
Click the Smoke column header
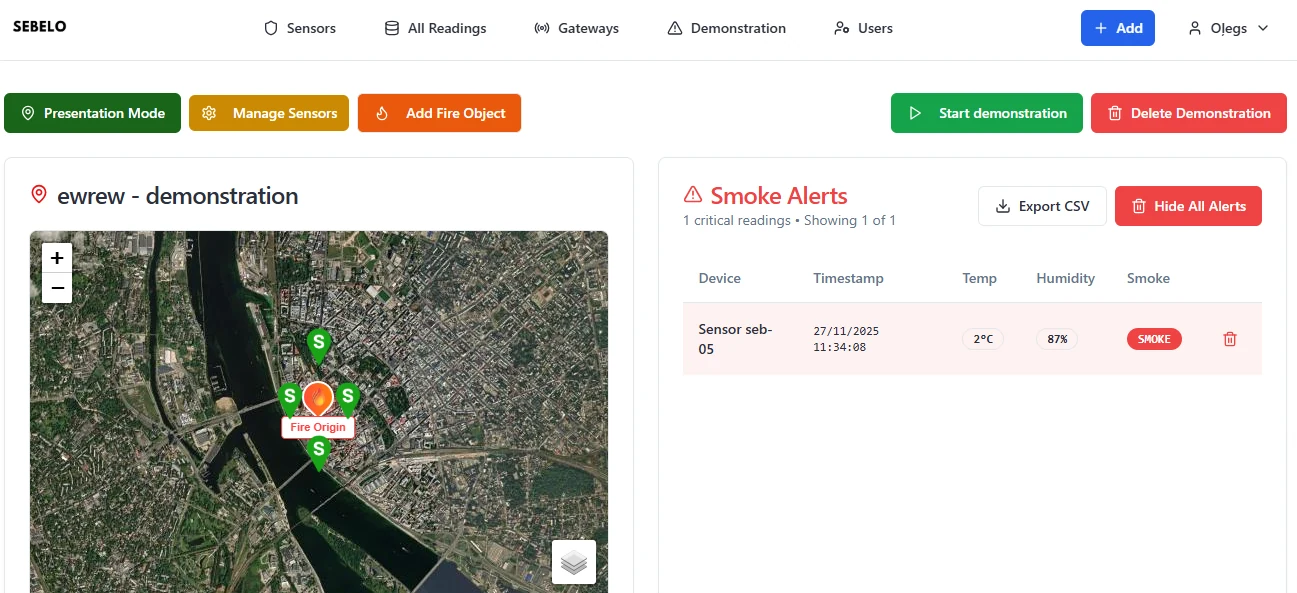(1148, 278)
